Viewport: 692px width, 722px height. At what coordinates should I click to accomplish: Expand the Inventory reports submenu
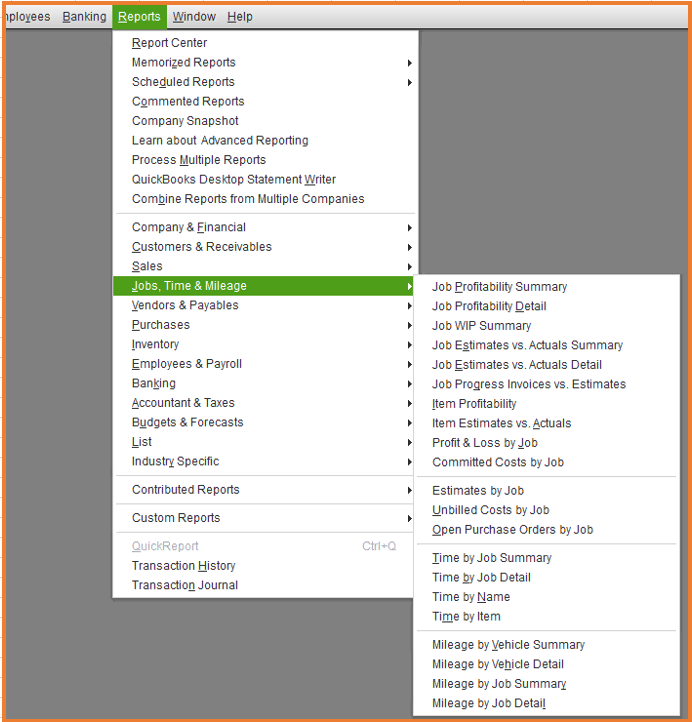(265, 344)
